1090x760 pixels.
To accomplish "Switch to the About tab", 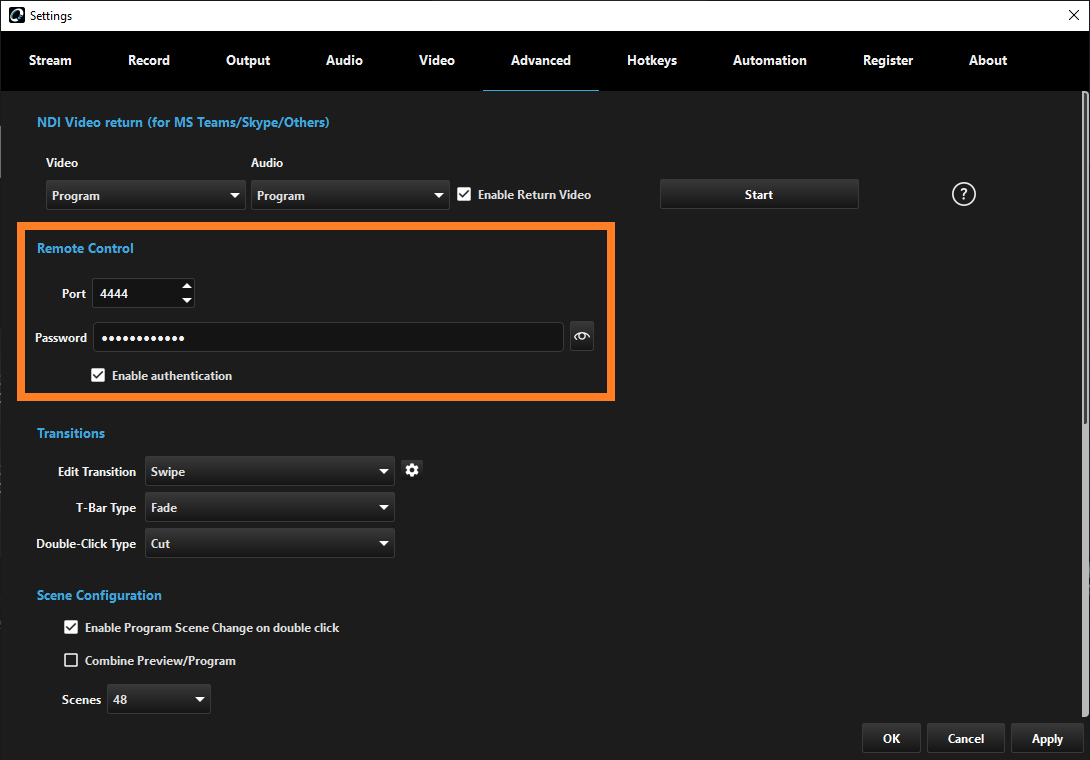I will (x=988, y=60).
